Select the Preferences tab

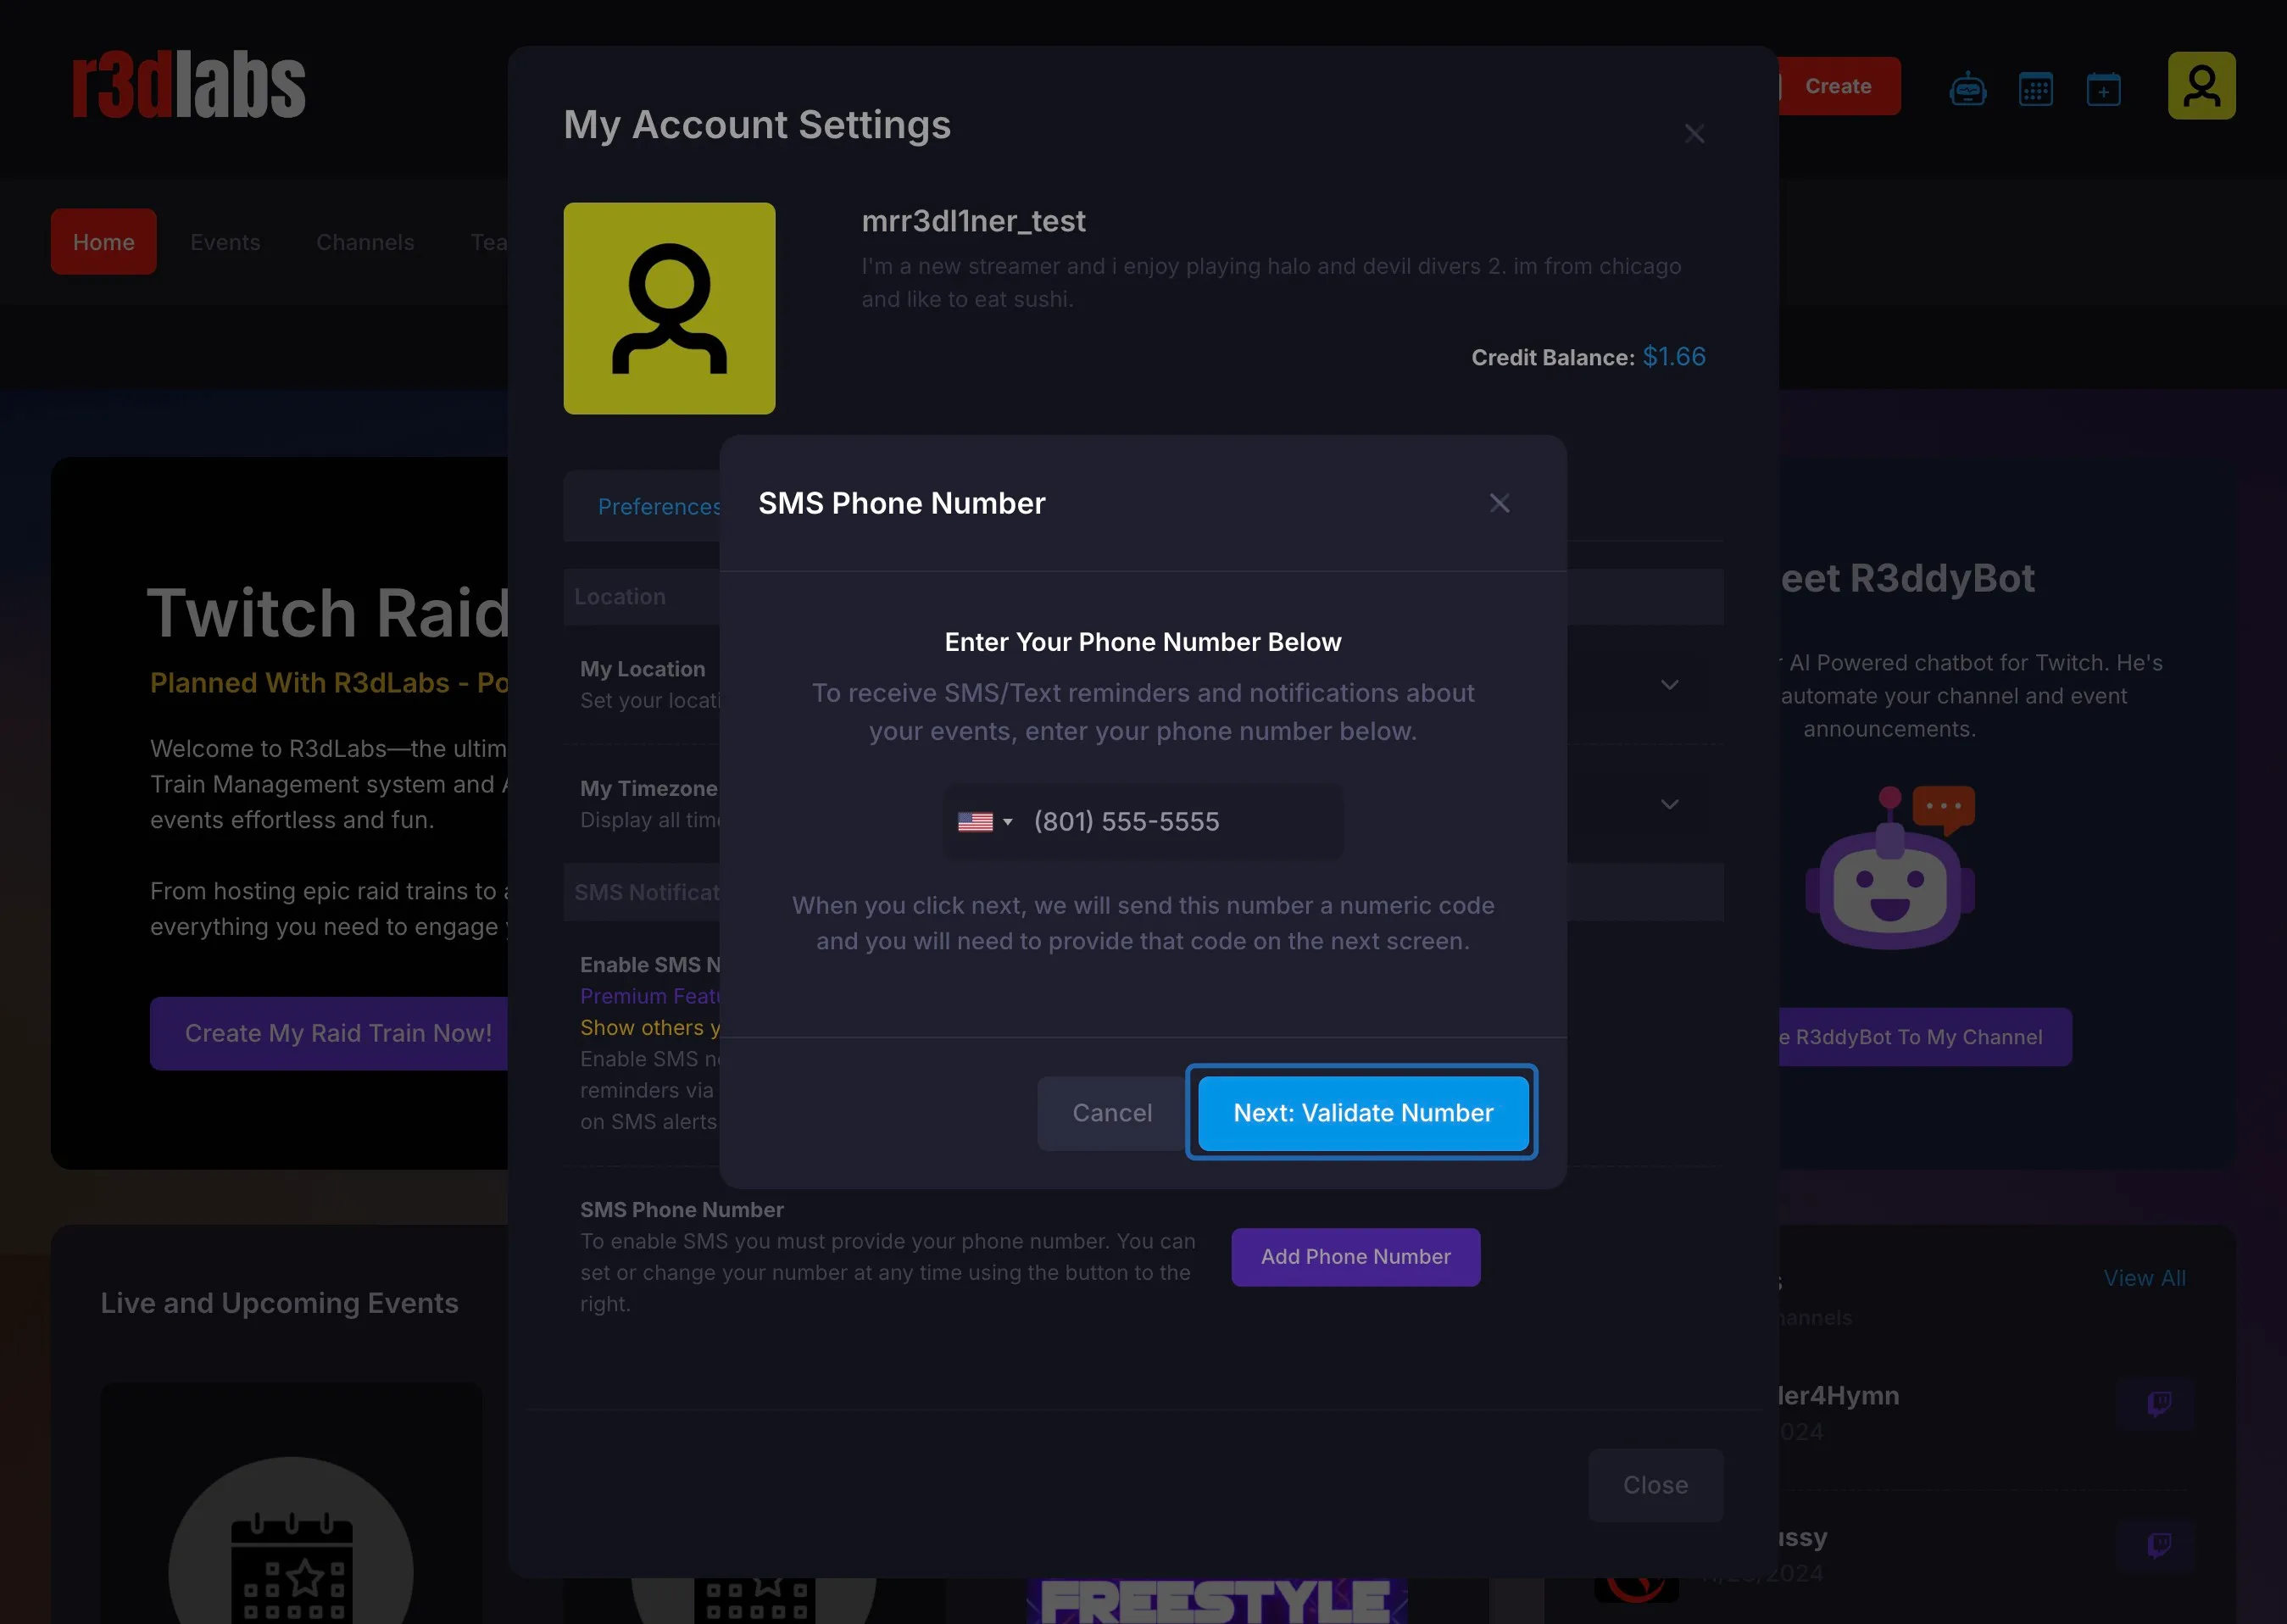click(658, 507)
